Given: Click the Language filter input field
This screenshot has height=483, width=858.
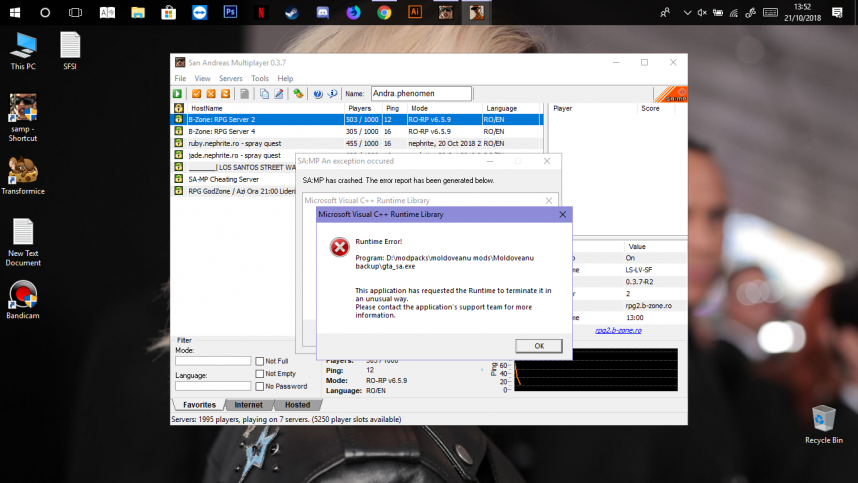Looking at the screenshot, I should (x=213, y=386).
